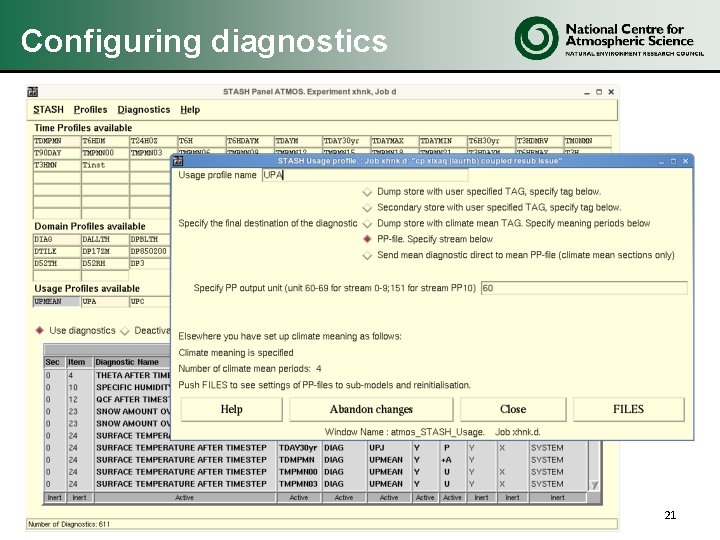720x540 pixels.
Task: Maximize the STASH Usage profile dialog
Action: (x=673, y=161)
